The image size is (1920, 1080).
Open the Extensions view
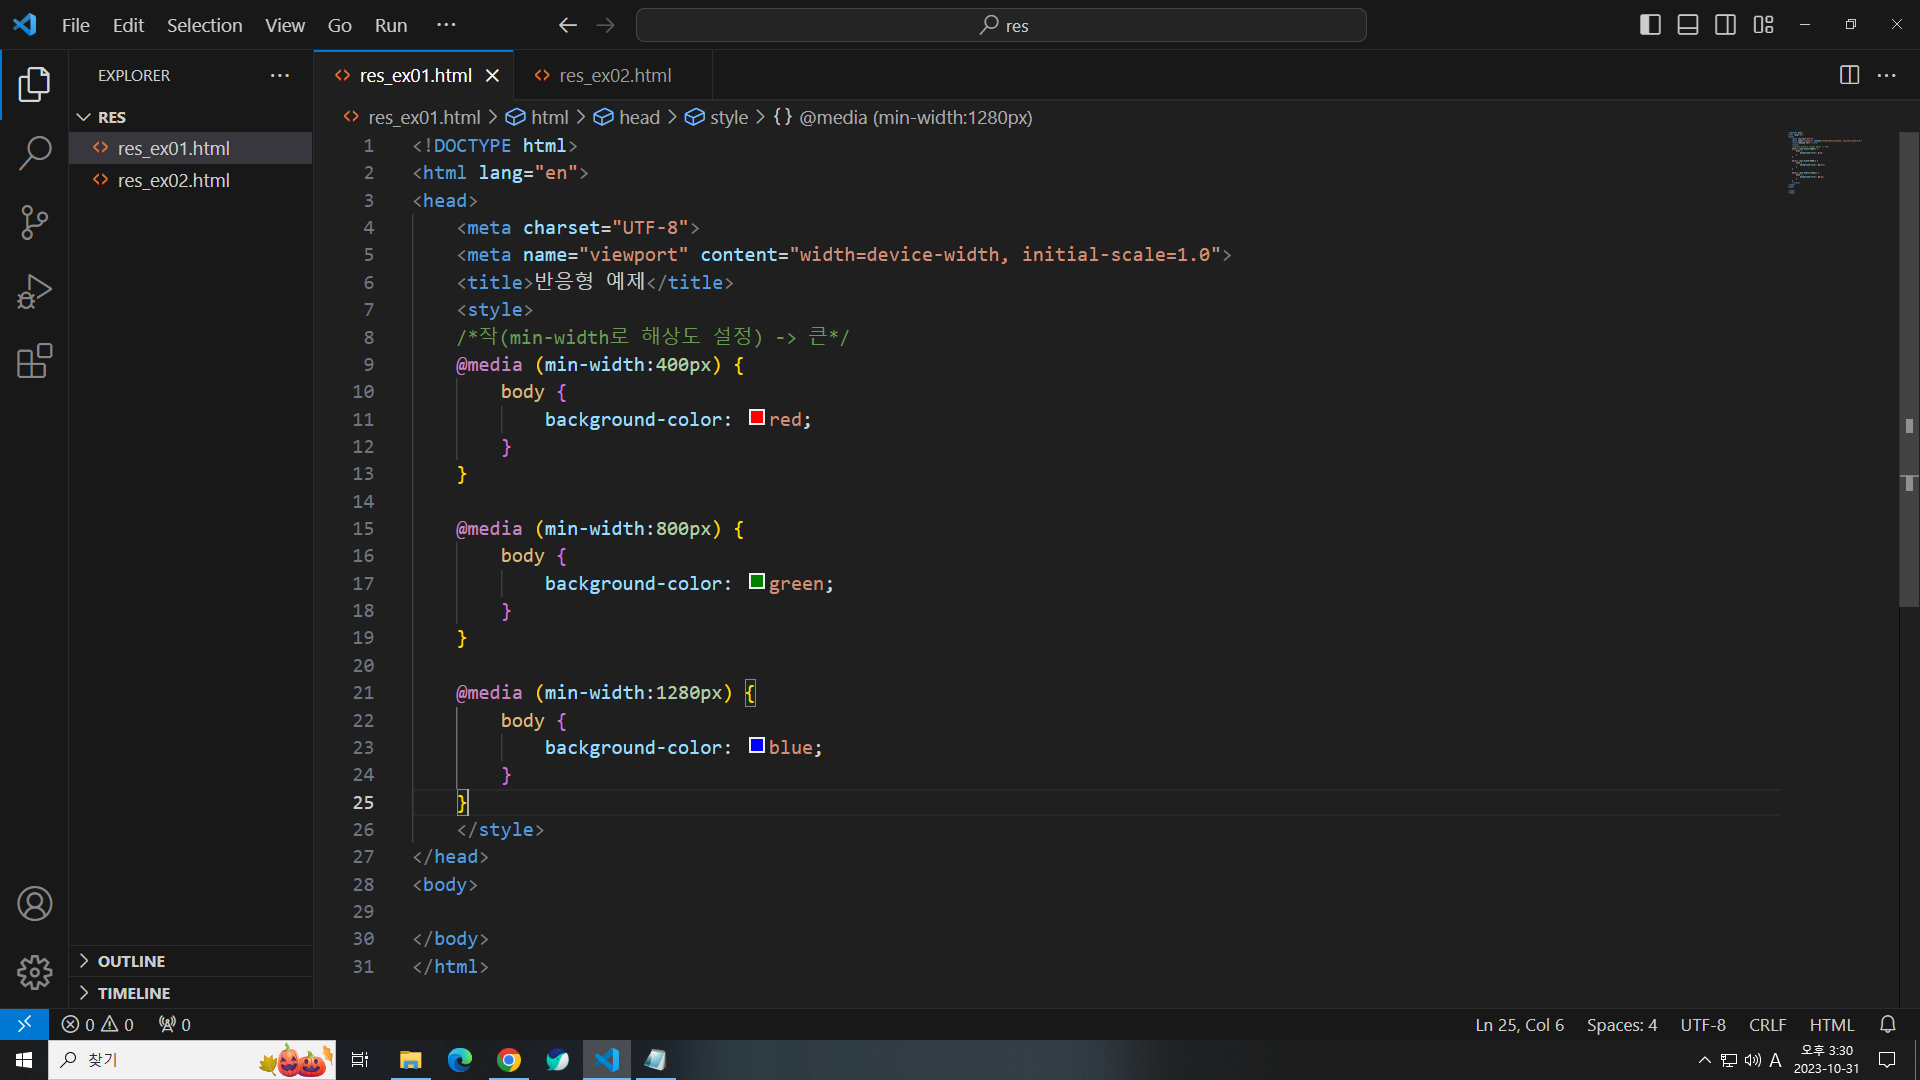(x=34, y=361)
